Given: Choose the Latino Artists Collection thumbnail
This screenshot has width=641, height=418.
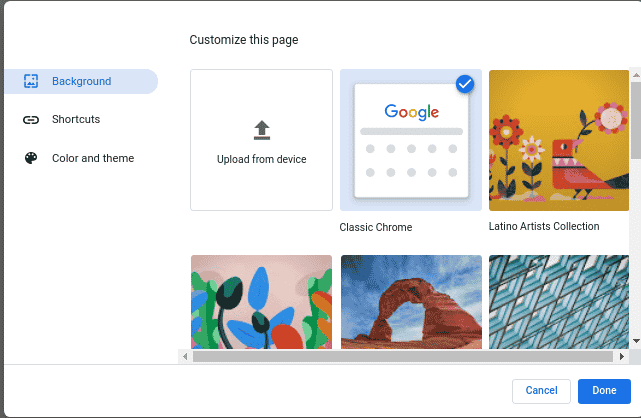Looking at the screenshot, I should 559,141.
